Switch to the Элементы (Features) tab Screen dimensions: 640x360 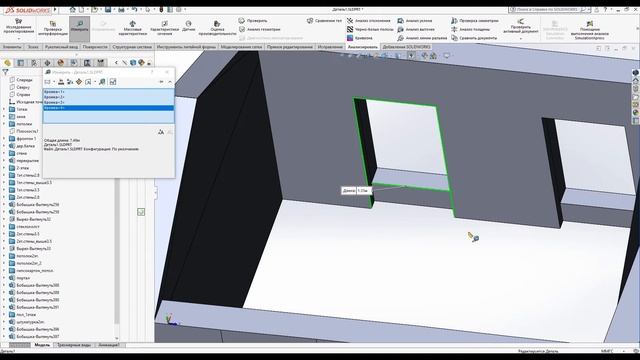point(12,47)
